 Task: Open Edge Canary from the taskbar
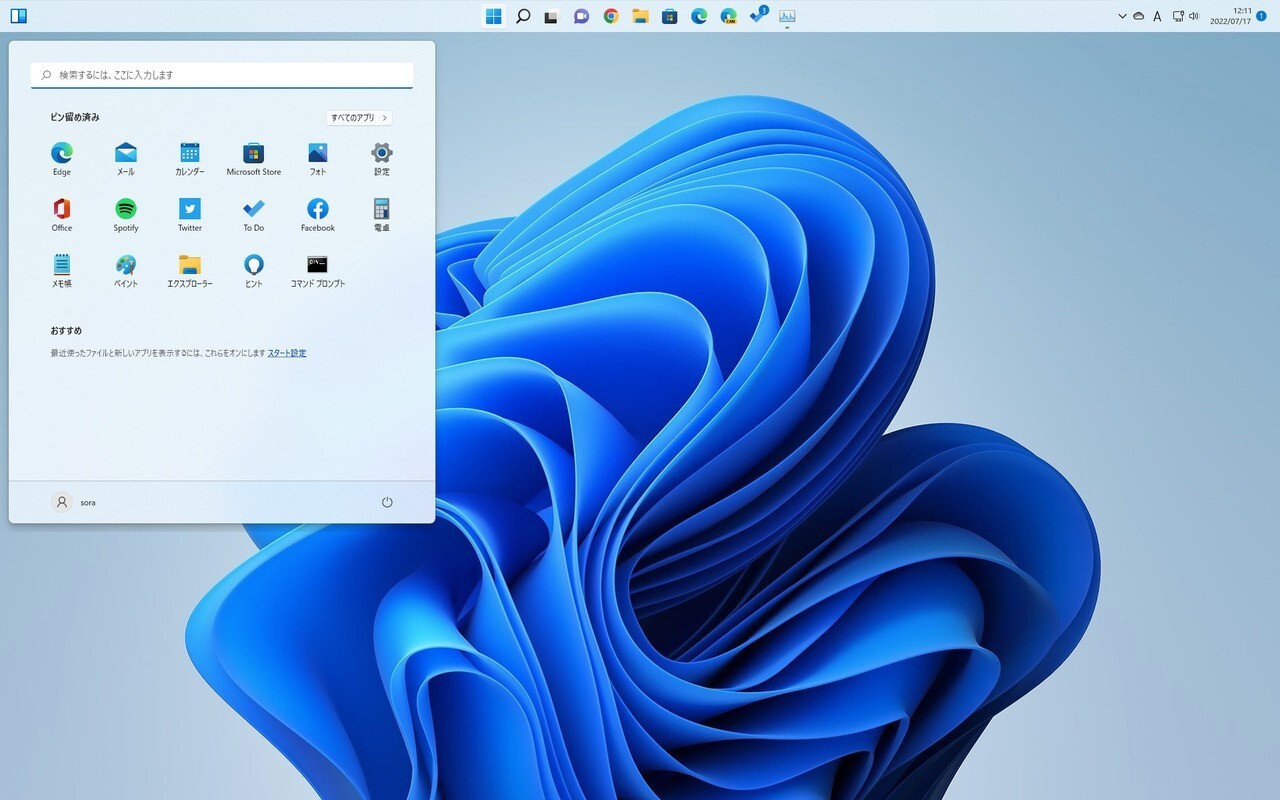point(729,16)
